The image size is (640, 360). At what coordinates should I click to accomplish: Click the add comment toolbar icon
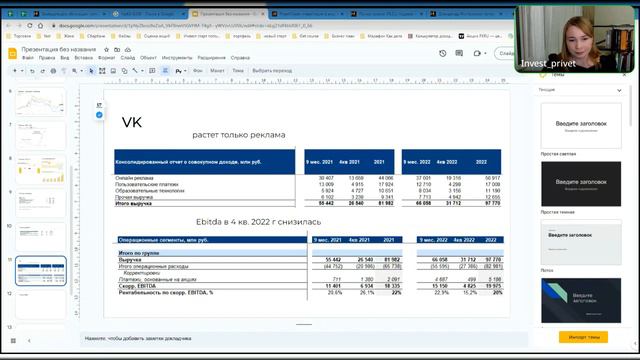tap(152, 71)
